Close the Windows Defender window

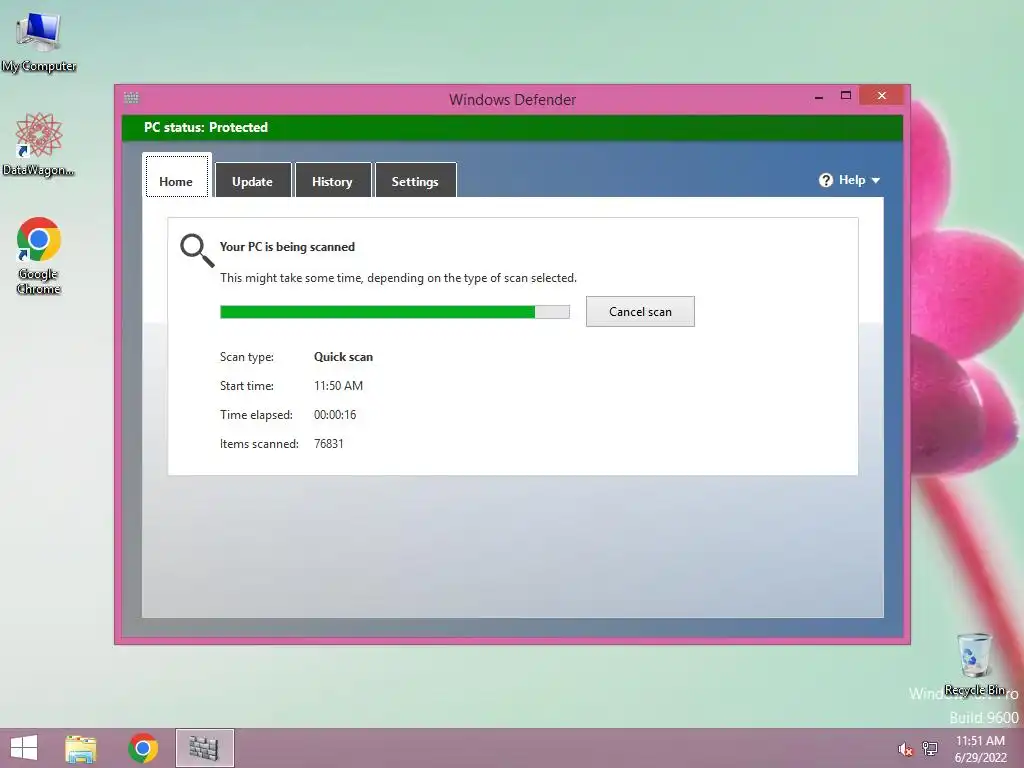click(882, 95)
